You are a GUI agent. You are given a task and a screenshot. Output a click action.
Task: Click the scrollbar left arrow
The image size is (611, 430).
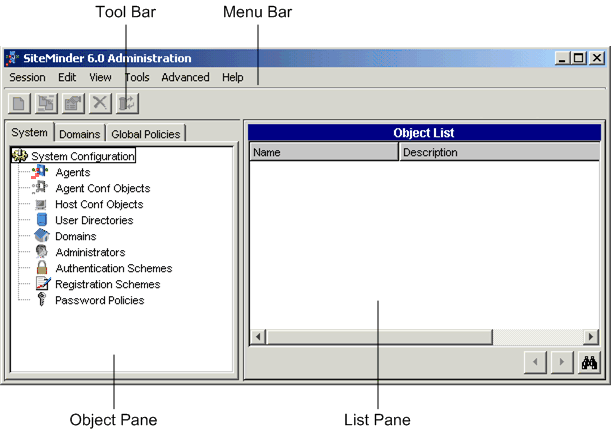pos(258,337)
